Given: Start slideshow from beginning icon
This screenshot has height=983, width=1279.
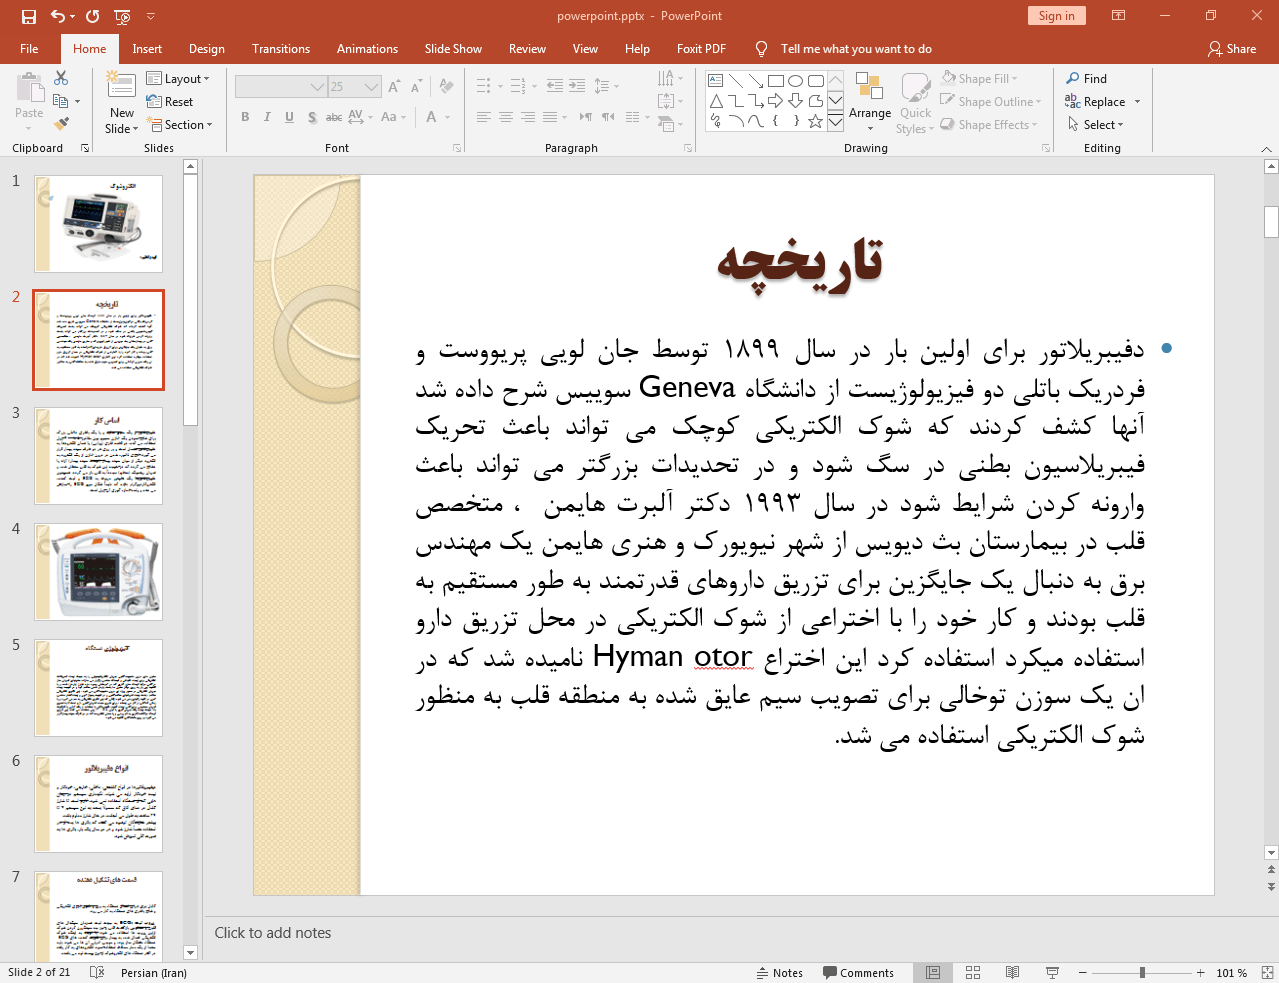Looking at the screenshot, I should click(x=122, y=16).
